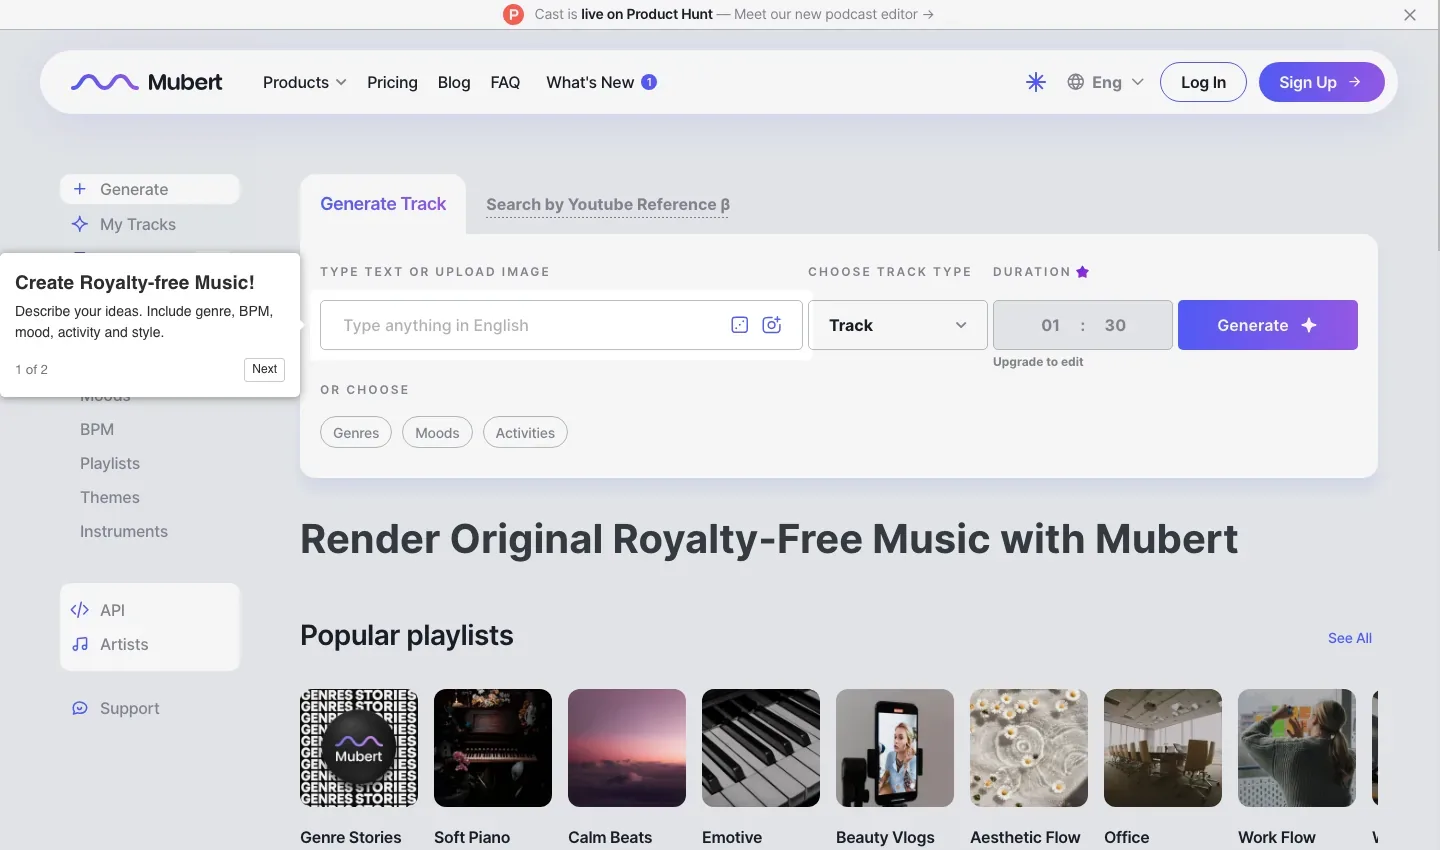1440x850 pixels.
Task: Click the Mubert logo in the header
Action: coord(147,82)
